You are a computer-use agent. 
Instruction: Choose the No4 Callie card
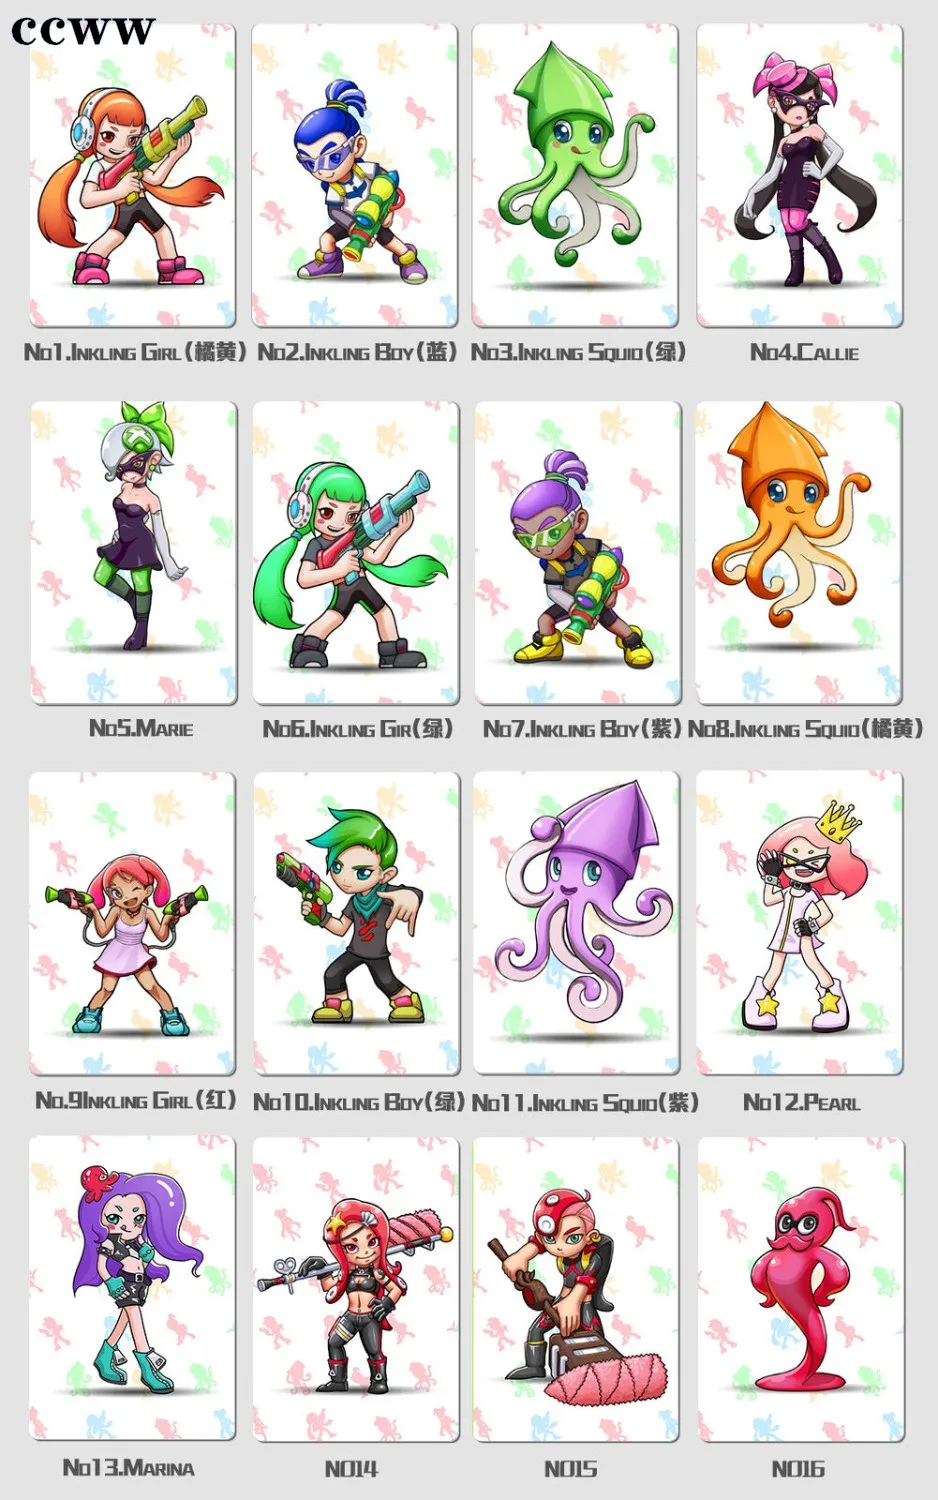(x=800, y=176)
